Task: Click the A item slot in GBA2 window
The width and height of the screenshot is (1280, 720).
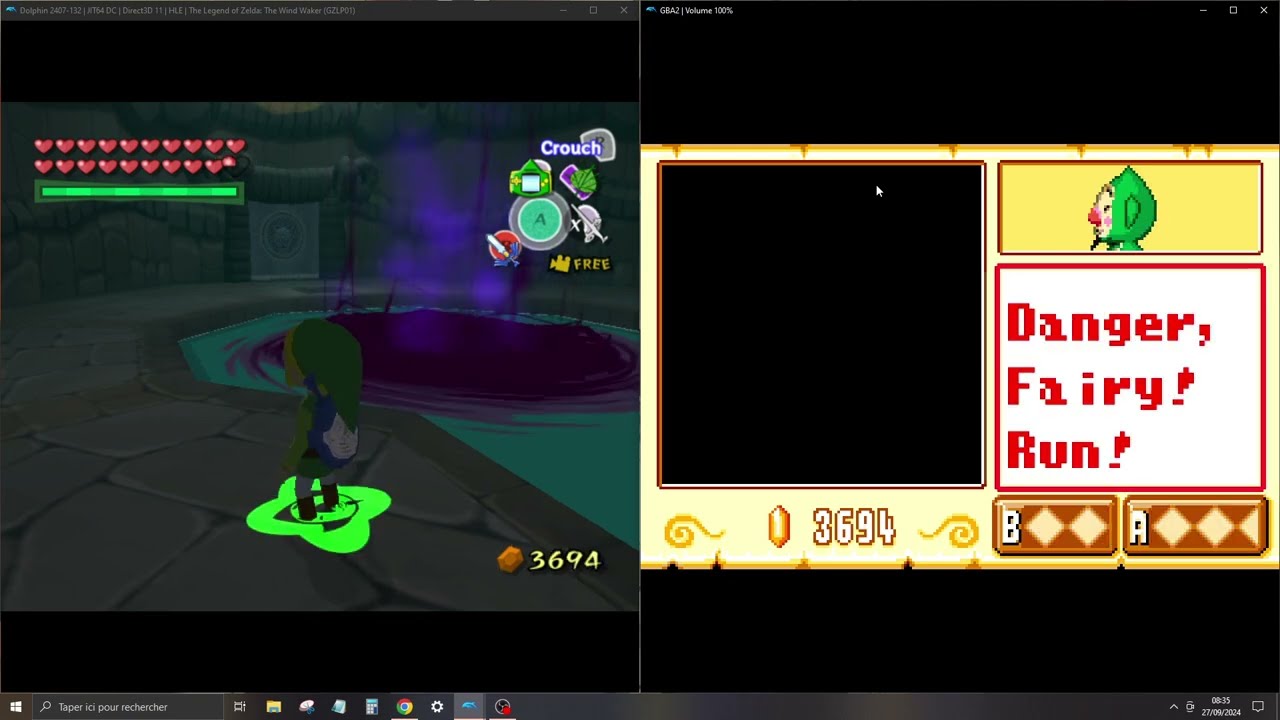Action: click(1196, 526)
